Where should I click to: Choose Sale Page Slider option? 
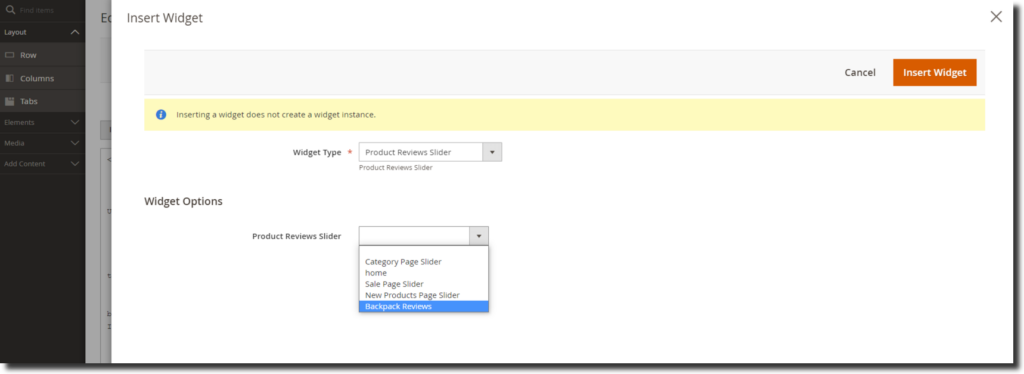pyautogui.click(x=424, y=284)
